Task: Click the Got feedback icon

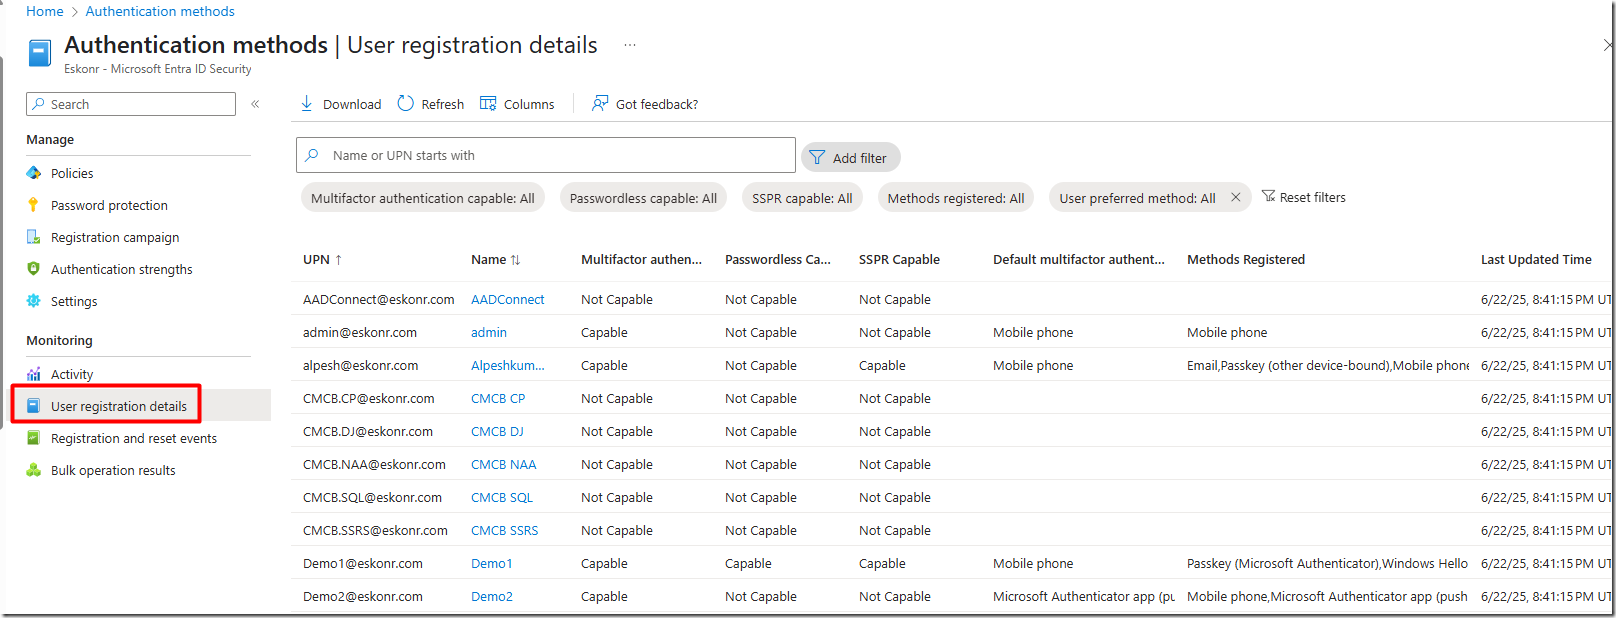Action: coord(600,104)
